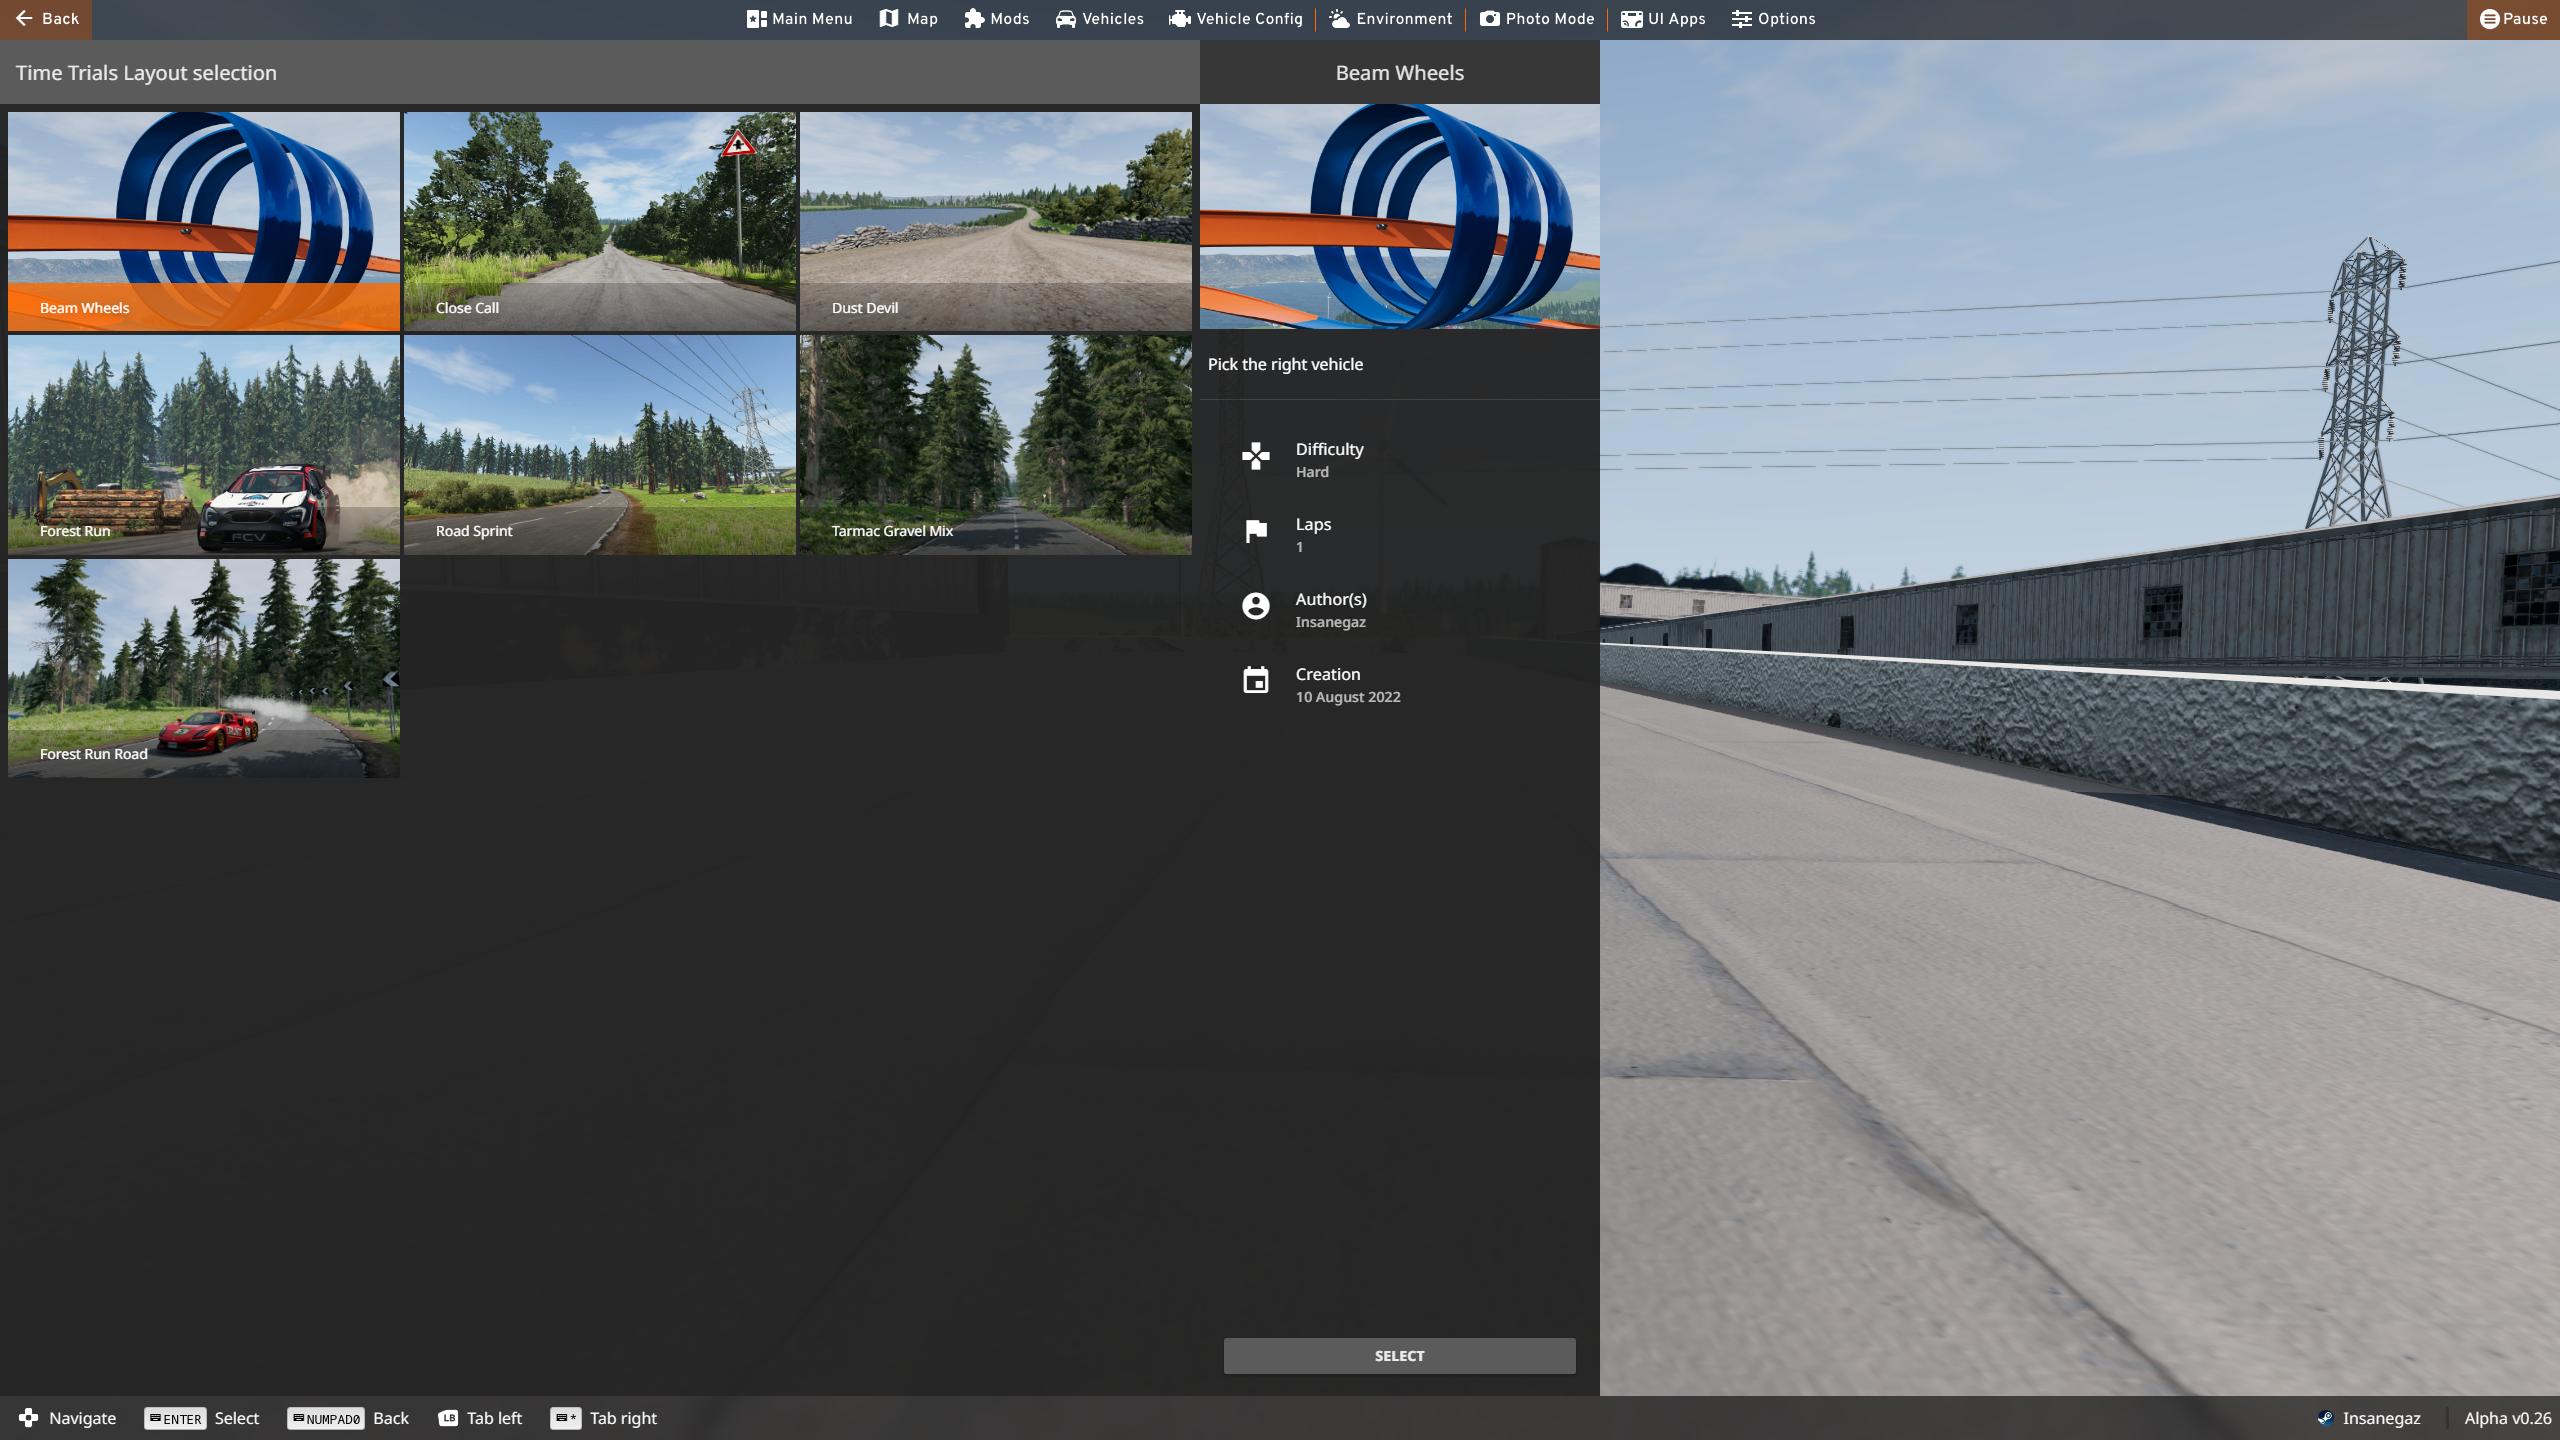The image size is (2560, 1440).
Task: Click the Mods puzzle icon
Action: pos(974,19)
